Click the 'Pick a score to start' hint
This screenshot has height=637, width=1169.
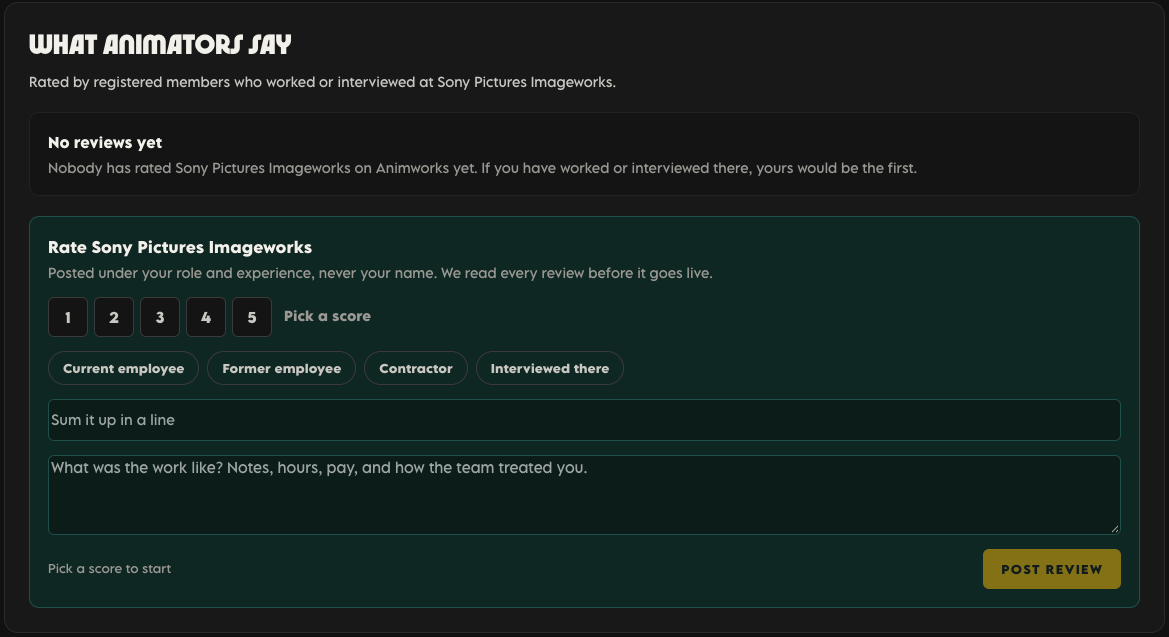pos(110,568)
